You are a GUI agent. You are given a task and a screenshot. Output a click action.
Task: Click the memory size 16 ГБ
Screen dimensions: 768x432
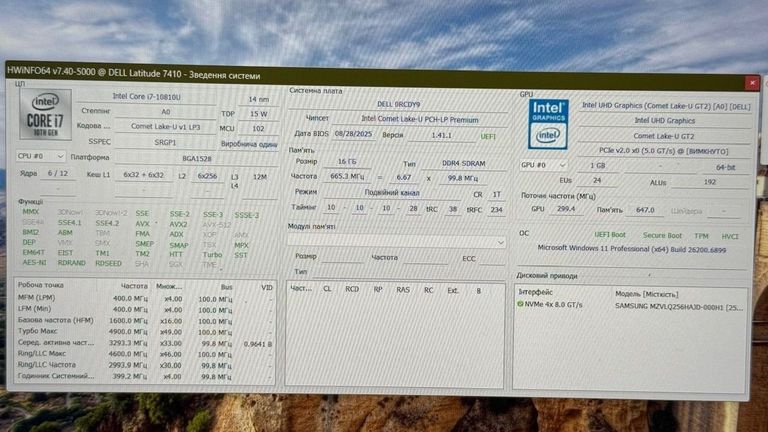tap(347, 161)
